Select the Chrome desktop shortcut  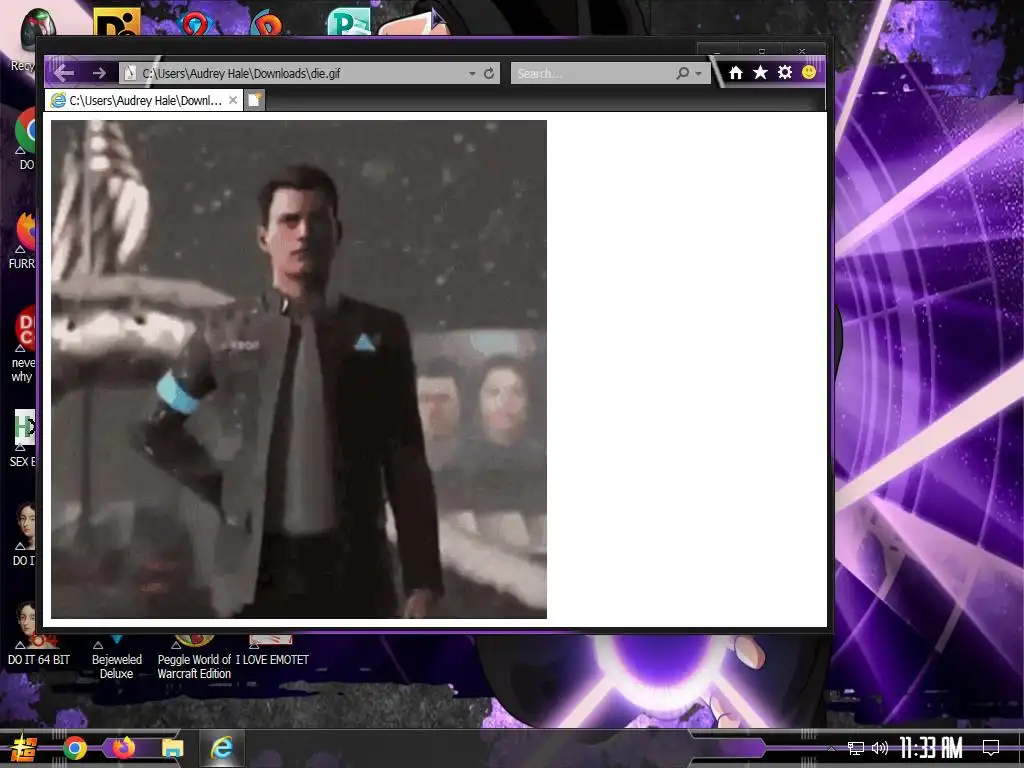(26, 139)
